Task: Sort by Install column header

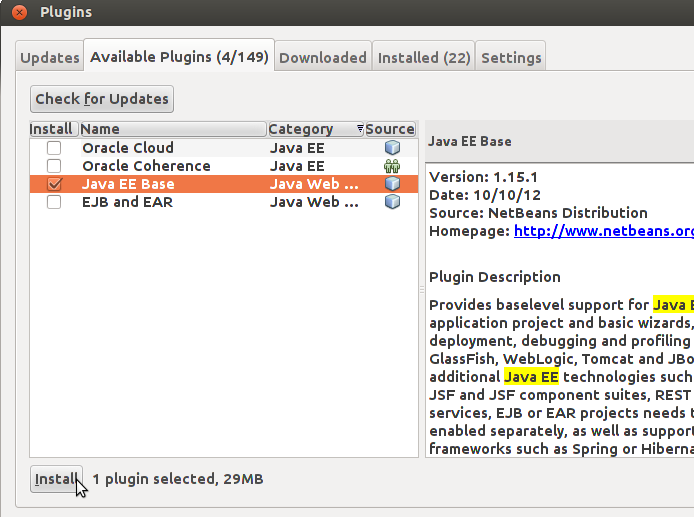Action: (x=54, y=129)
